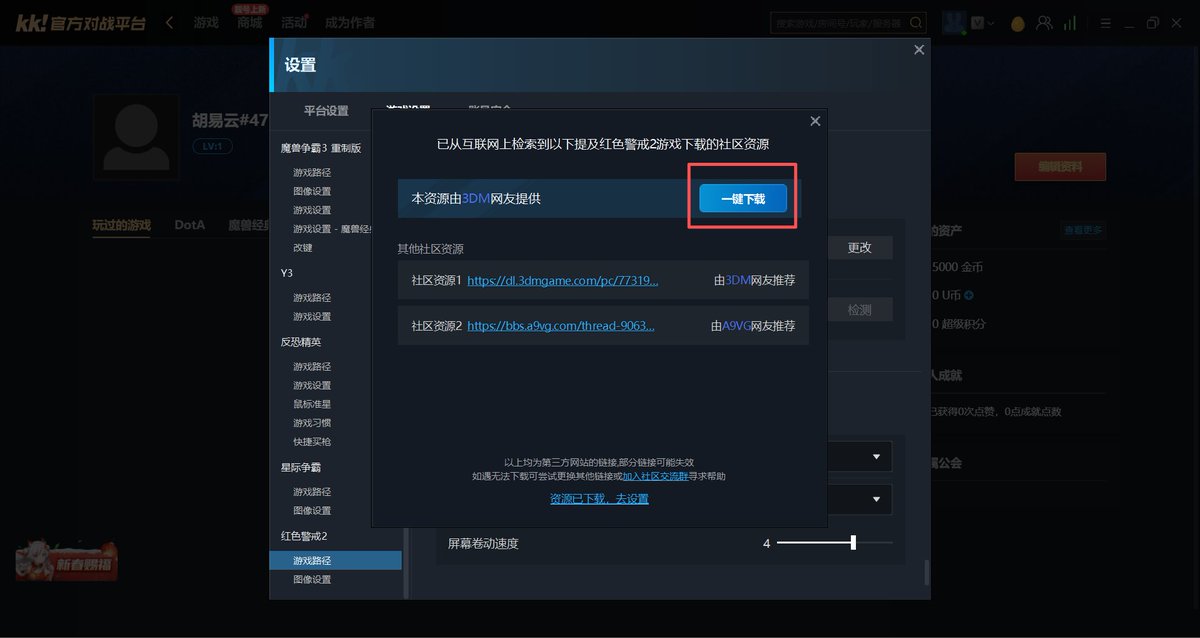Expand the V membership dropdown arrow
Screen dimensions: 1200x638
990,23
